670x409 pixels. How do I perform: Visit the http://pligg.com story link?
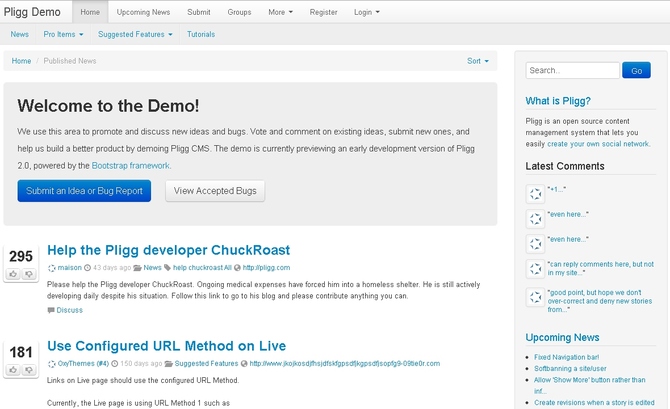(266, 268)
